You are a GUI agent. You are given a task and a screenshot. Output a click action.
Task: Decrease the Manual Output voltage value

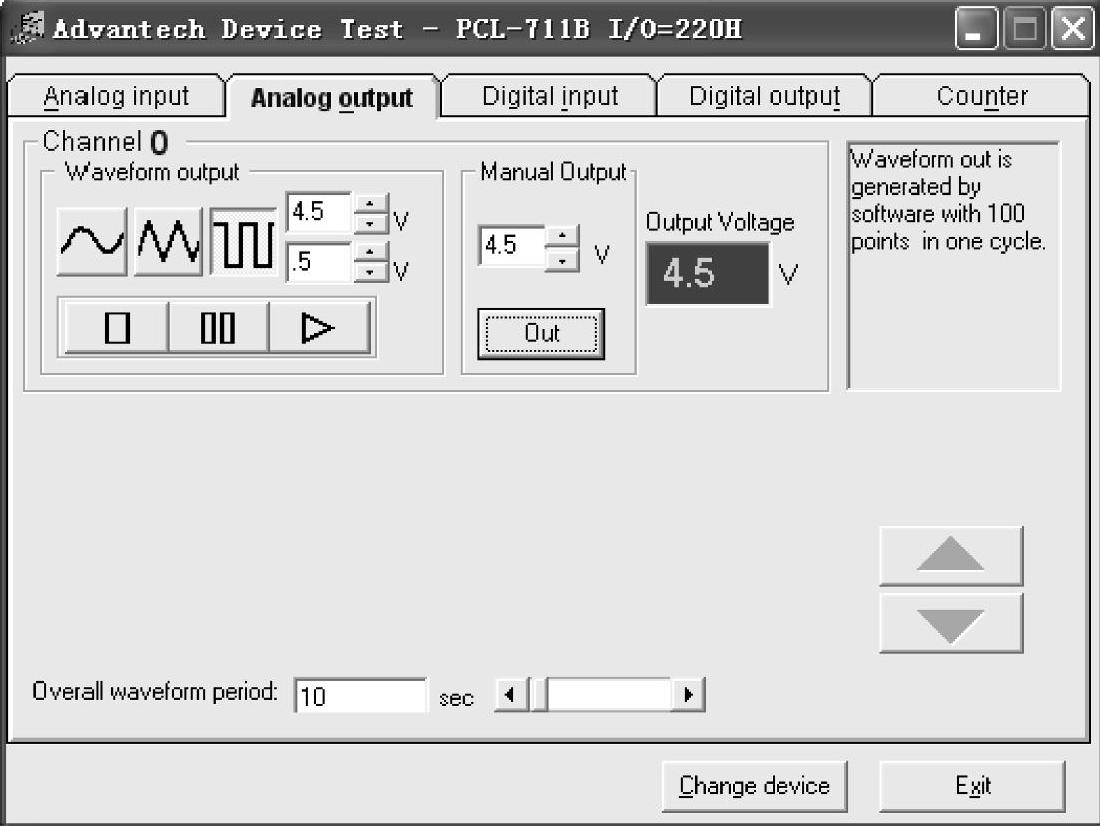562,259
